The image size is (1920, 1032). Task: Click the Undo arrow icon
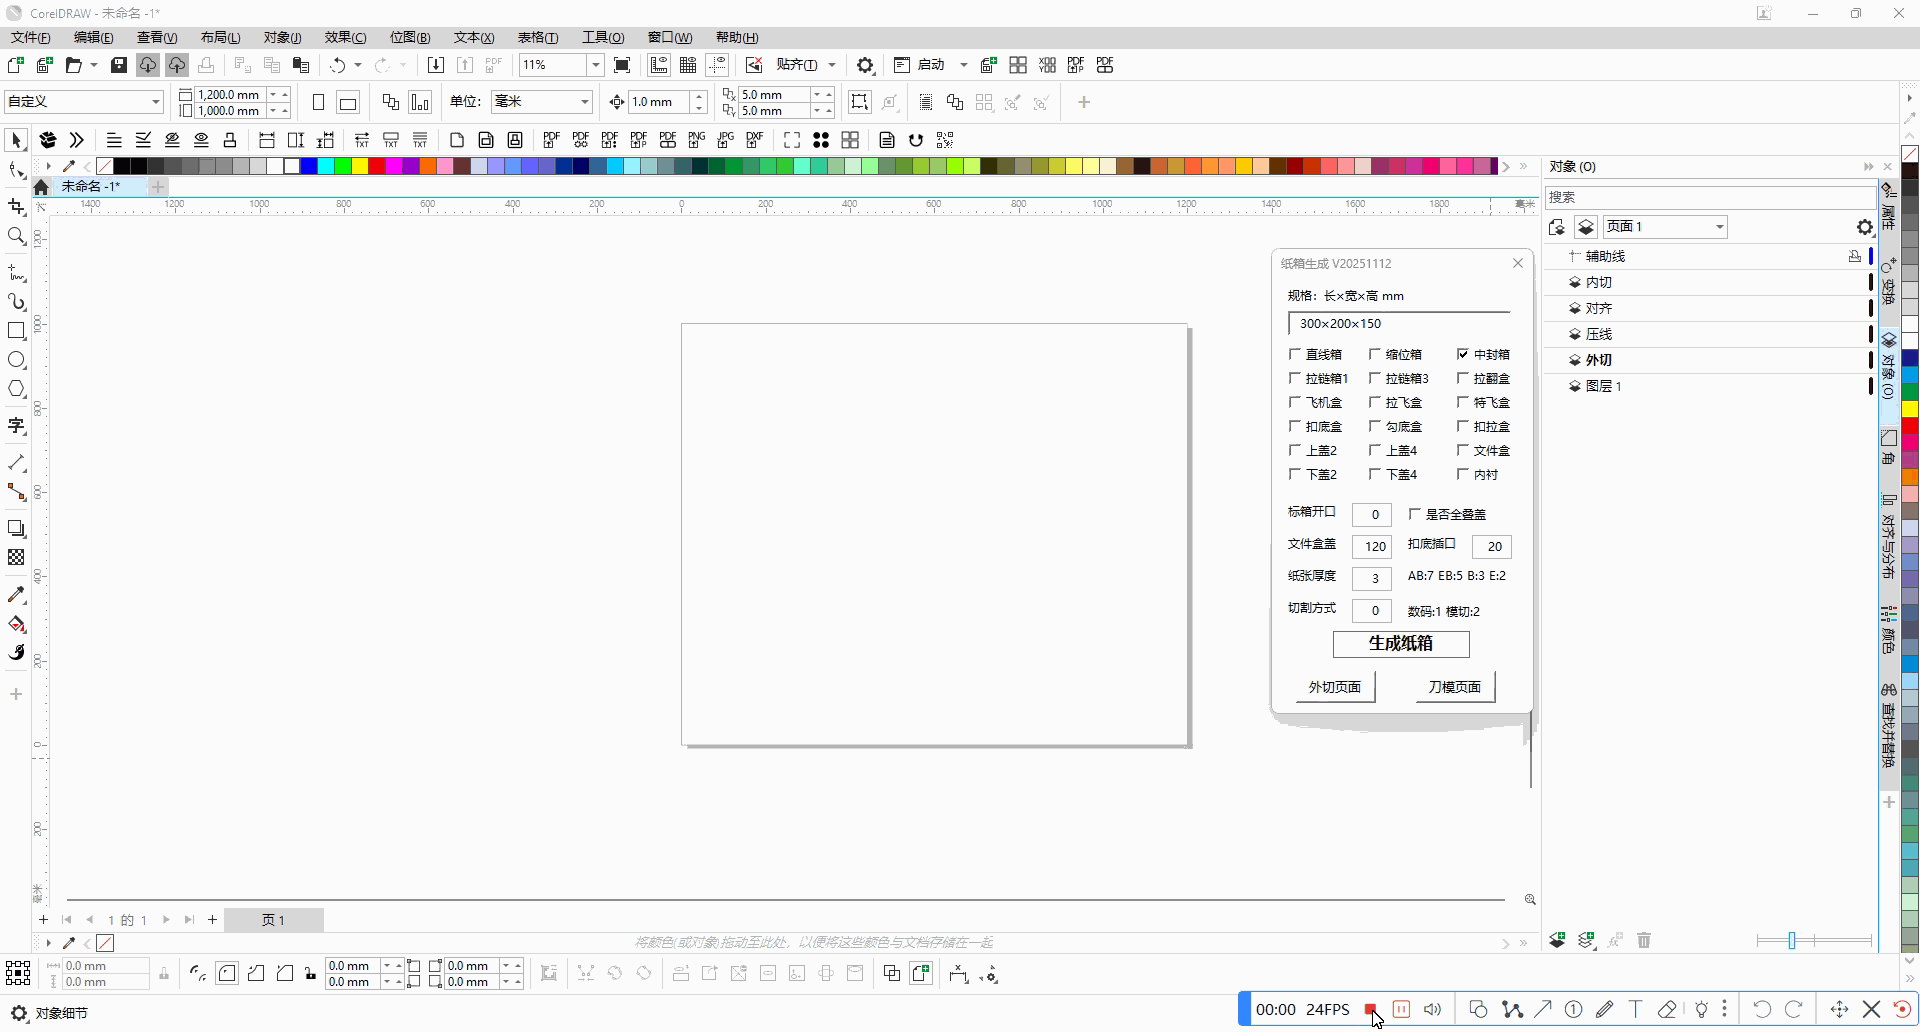pos(338,65)
